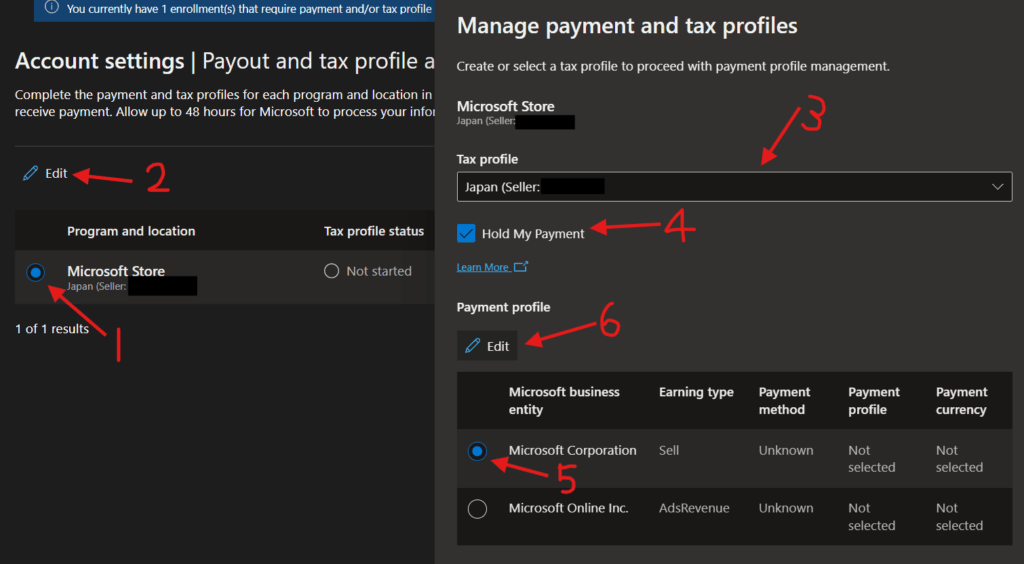This screenshot has width=1024, height=564.
Task: Click the Program and location column header
Action: coord(131,231)
